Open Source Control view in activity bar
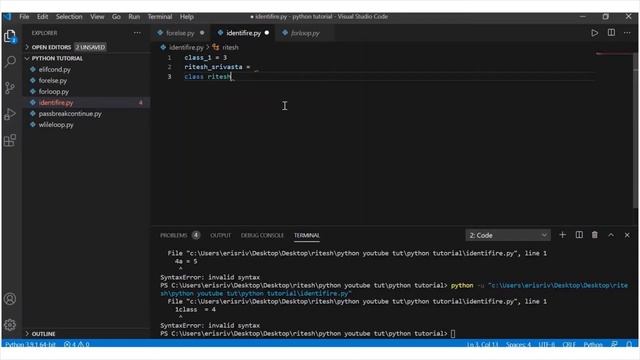The width and height of the screenshot is (640, 360). point(10,88)
